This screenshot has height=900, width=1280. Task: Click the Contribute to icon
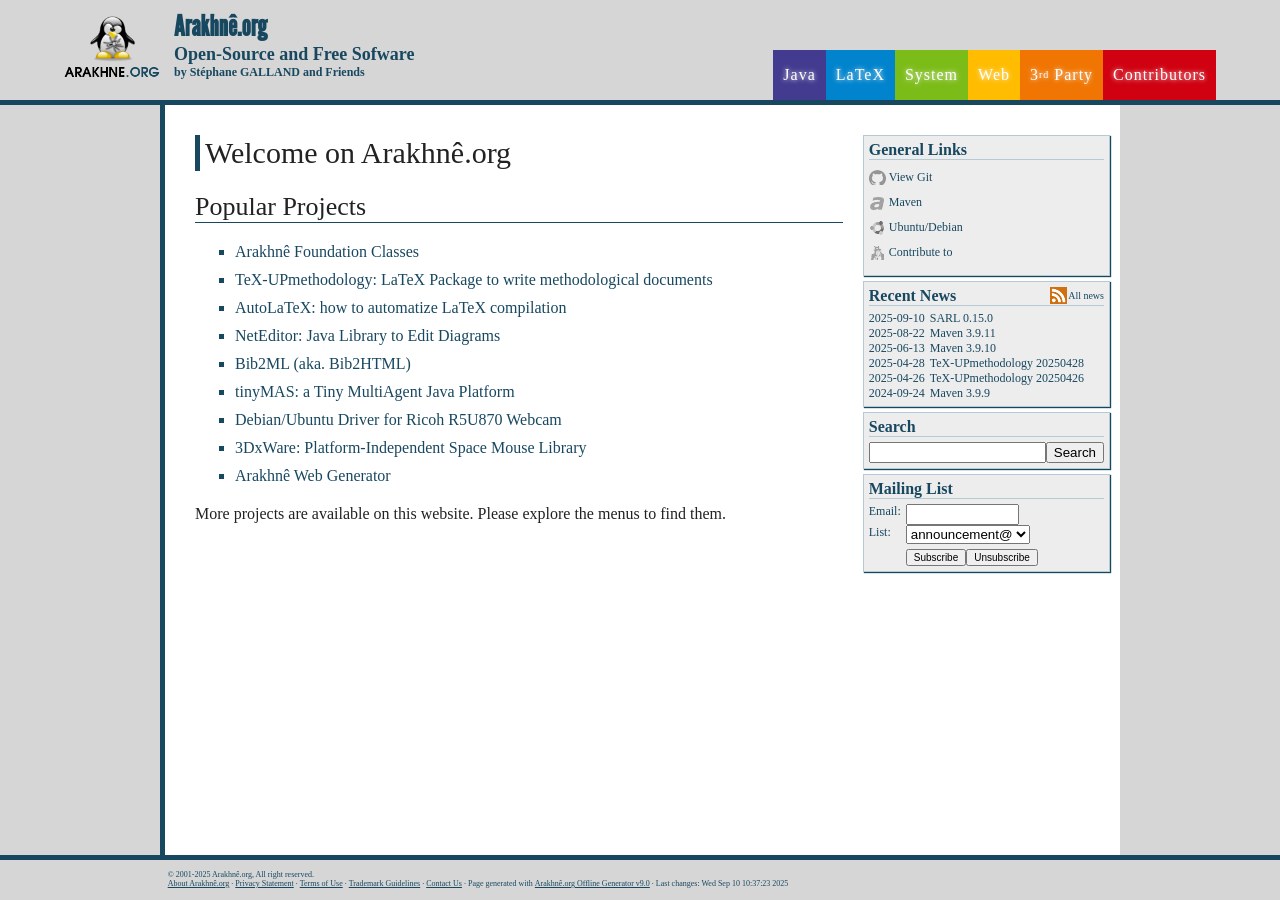pos(877,253)
